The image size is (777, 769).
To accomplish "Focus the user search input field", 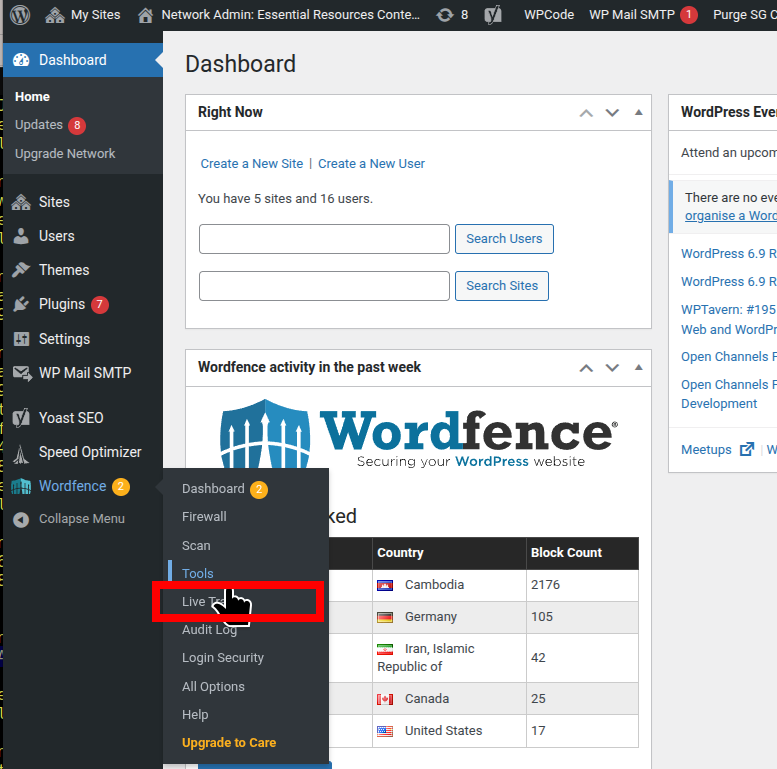I will click(x=324, y=239).
